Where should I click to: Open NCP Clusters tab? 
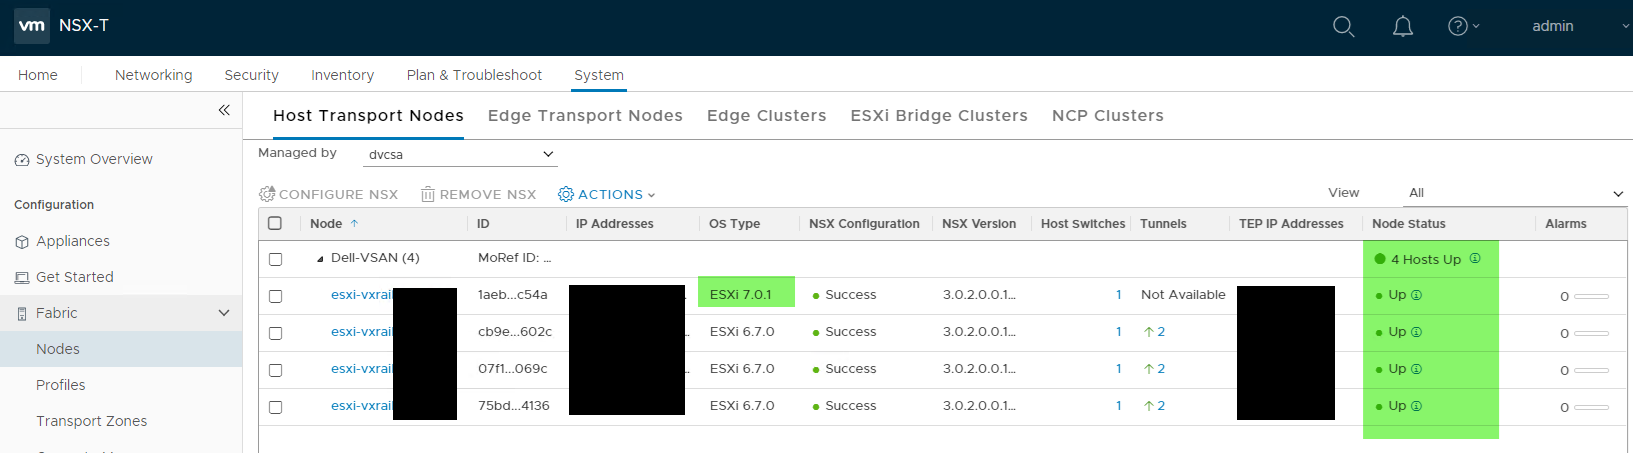pyautogui.click(x=1108, y=116)
